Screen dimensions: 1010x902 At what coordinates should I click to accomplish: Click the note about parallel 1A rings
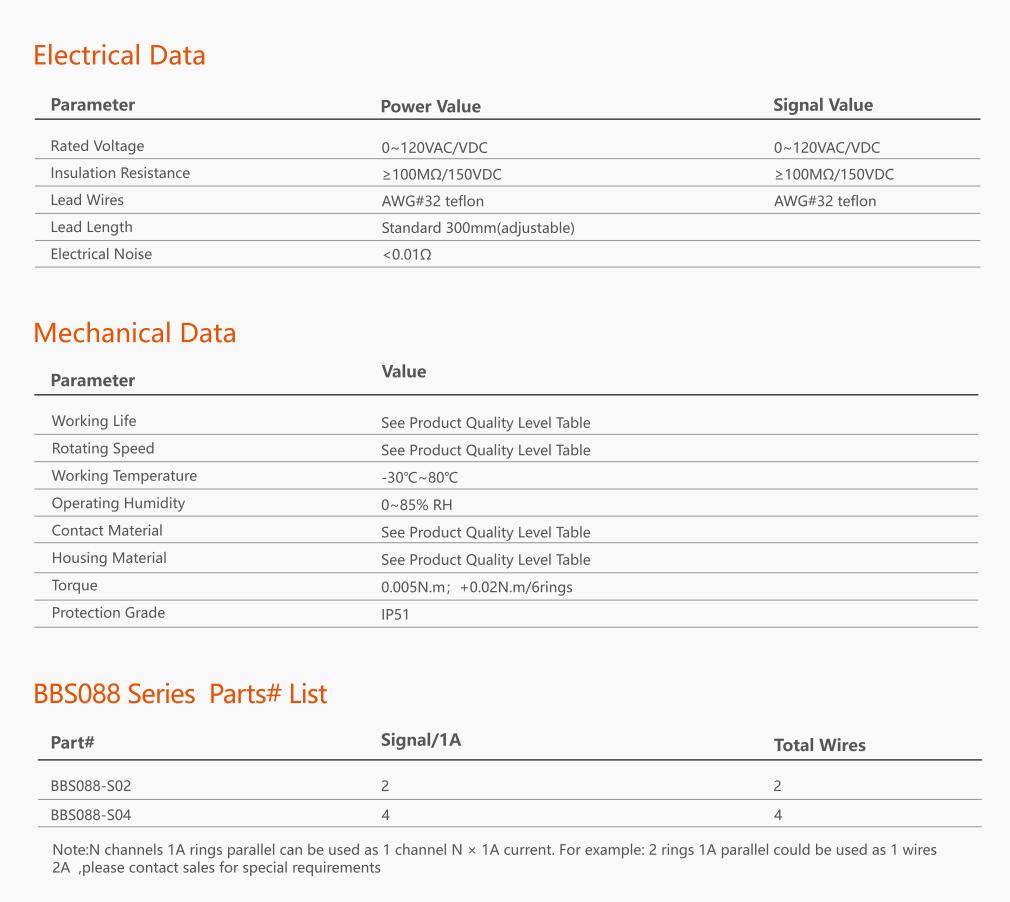coord(494,859)
